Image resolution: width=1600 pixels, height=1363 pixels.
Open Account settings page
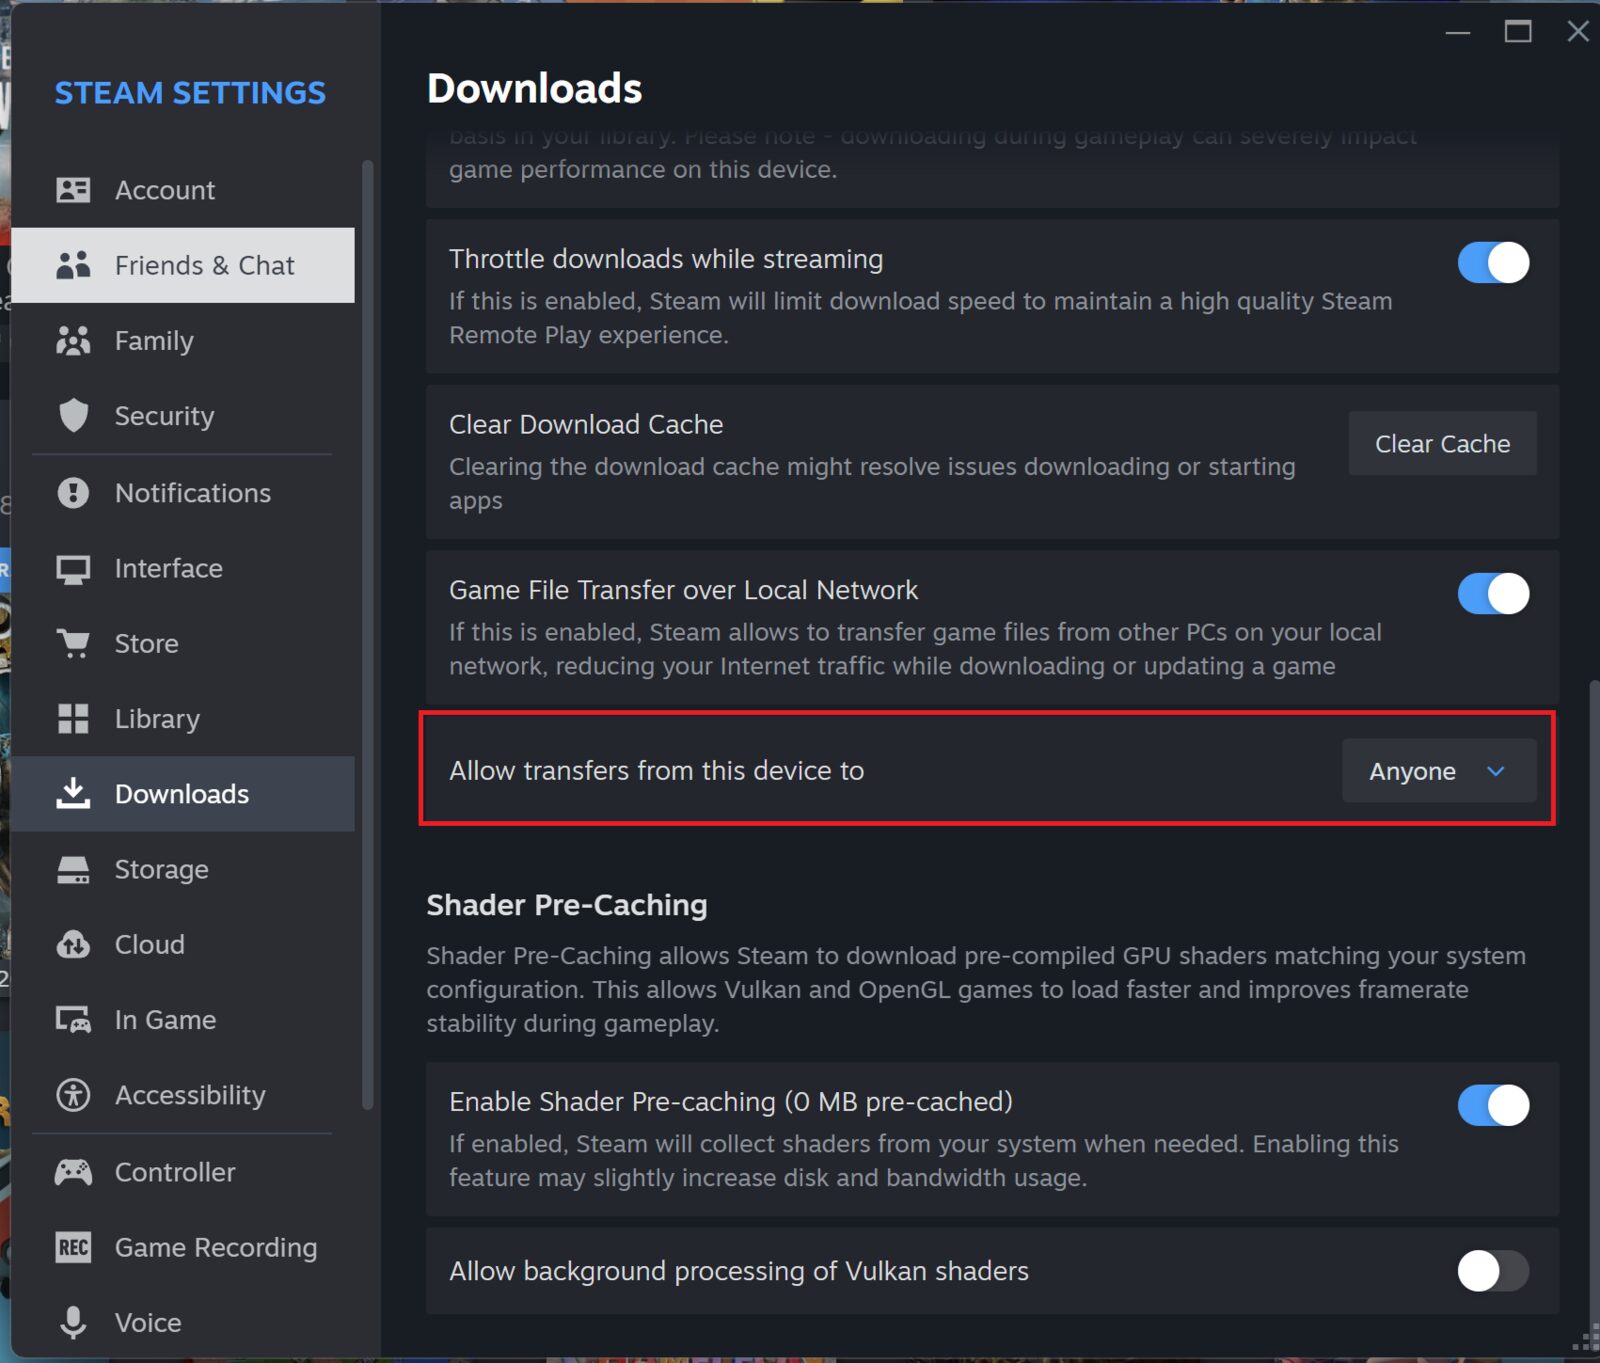tap(183, 190)
